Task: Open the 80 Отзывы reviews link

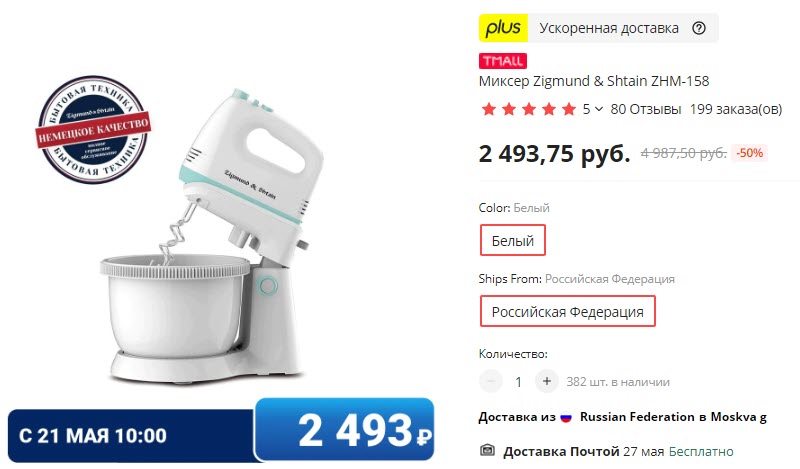Action: pyautogui.click(x=645, y=109)
